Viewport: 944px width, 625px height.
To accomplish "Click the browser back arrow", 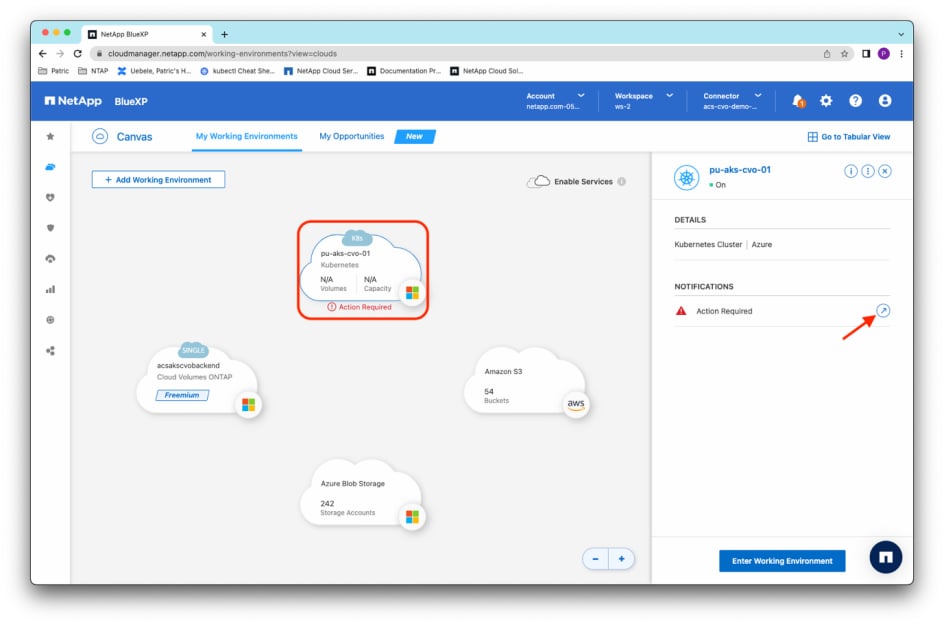I will click(x=42, y=54).
